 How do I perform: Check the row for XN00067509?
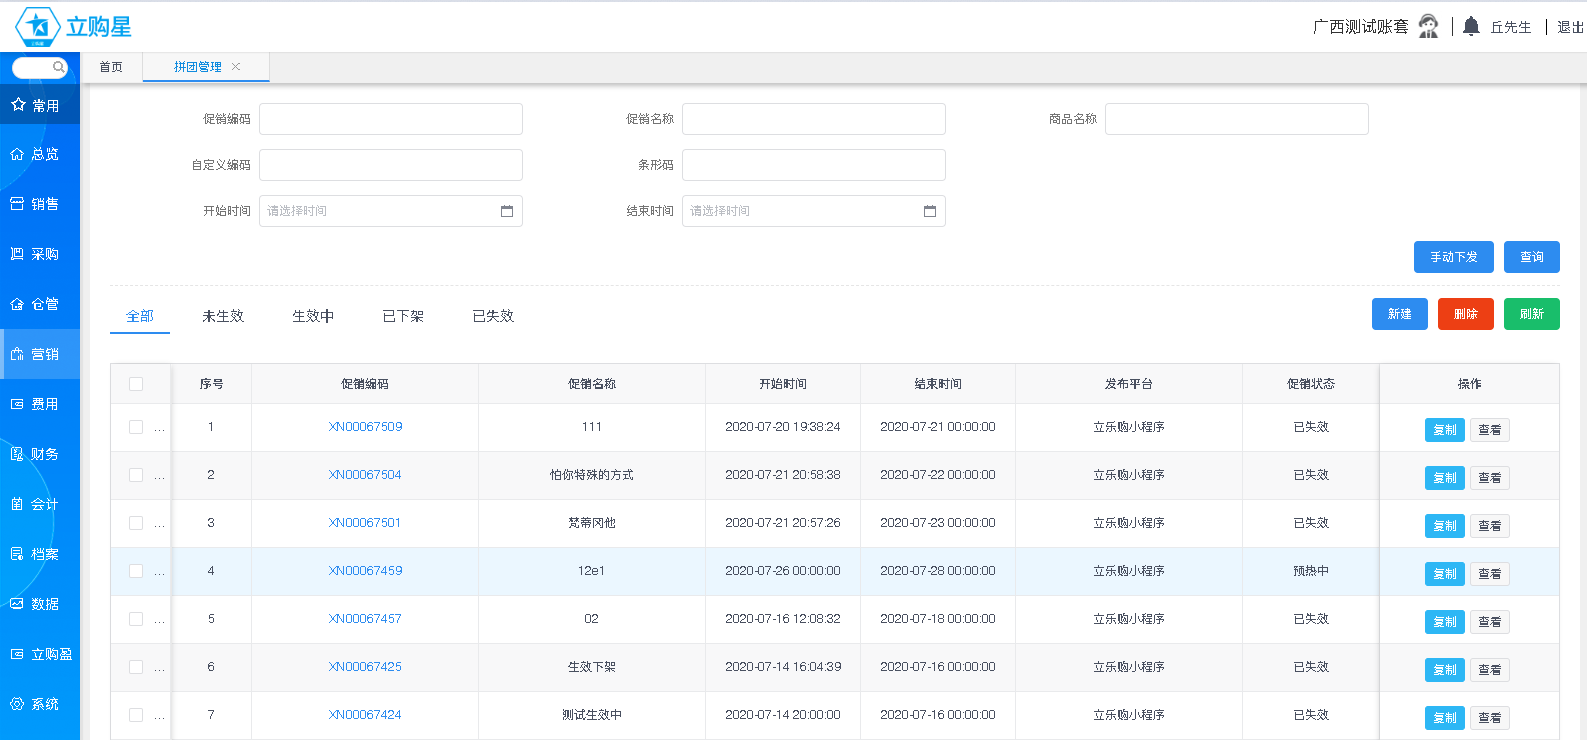pos(136,427)
